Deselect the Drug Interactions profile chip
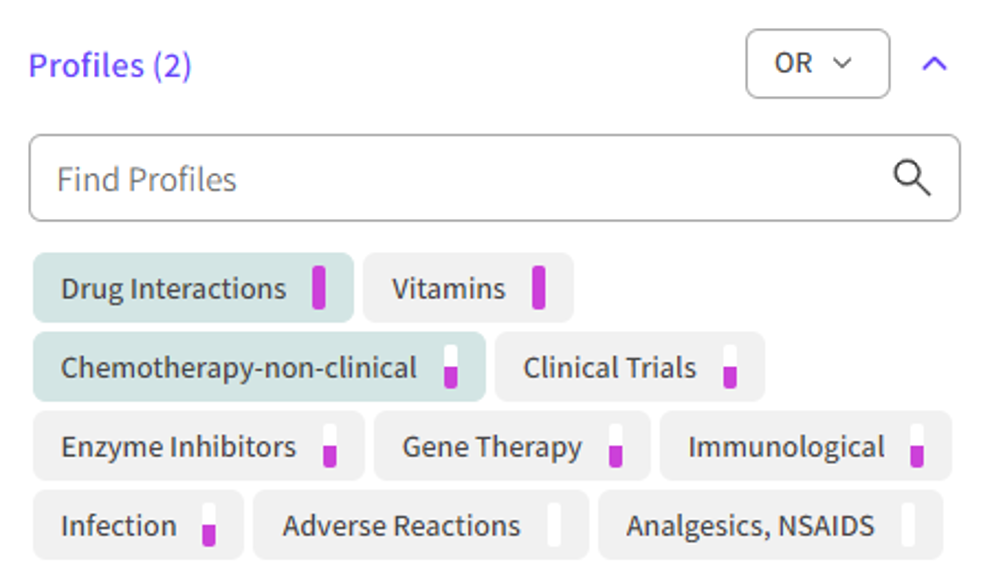 (173, 289)
